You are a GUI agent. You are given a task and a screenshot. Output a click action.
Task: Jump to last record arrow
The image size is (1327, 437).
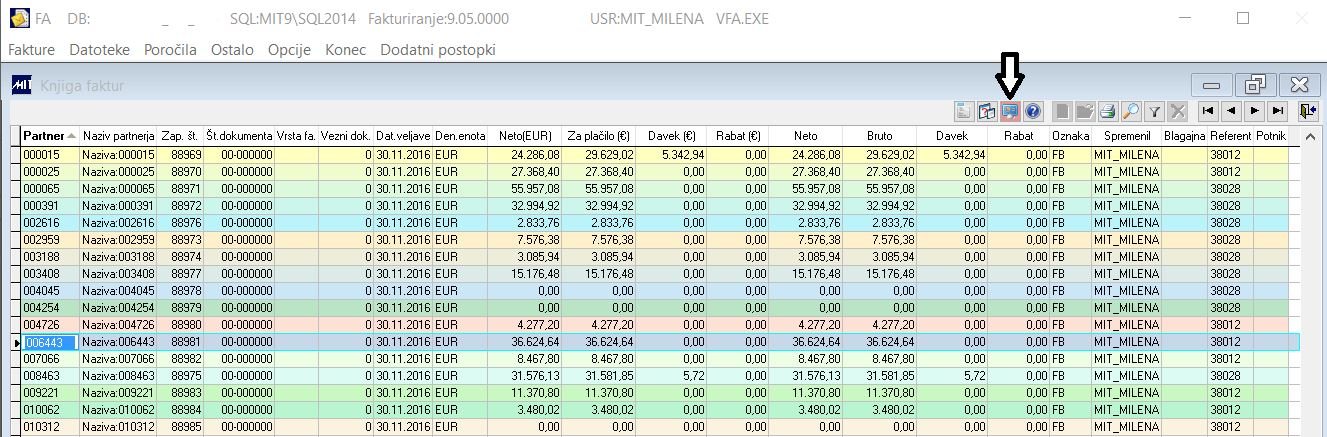pos(1277,111)
